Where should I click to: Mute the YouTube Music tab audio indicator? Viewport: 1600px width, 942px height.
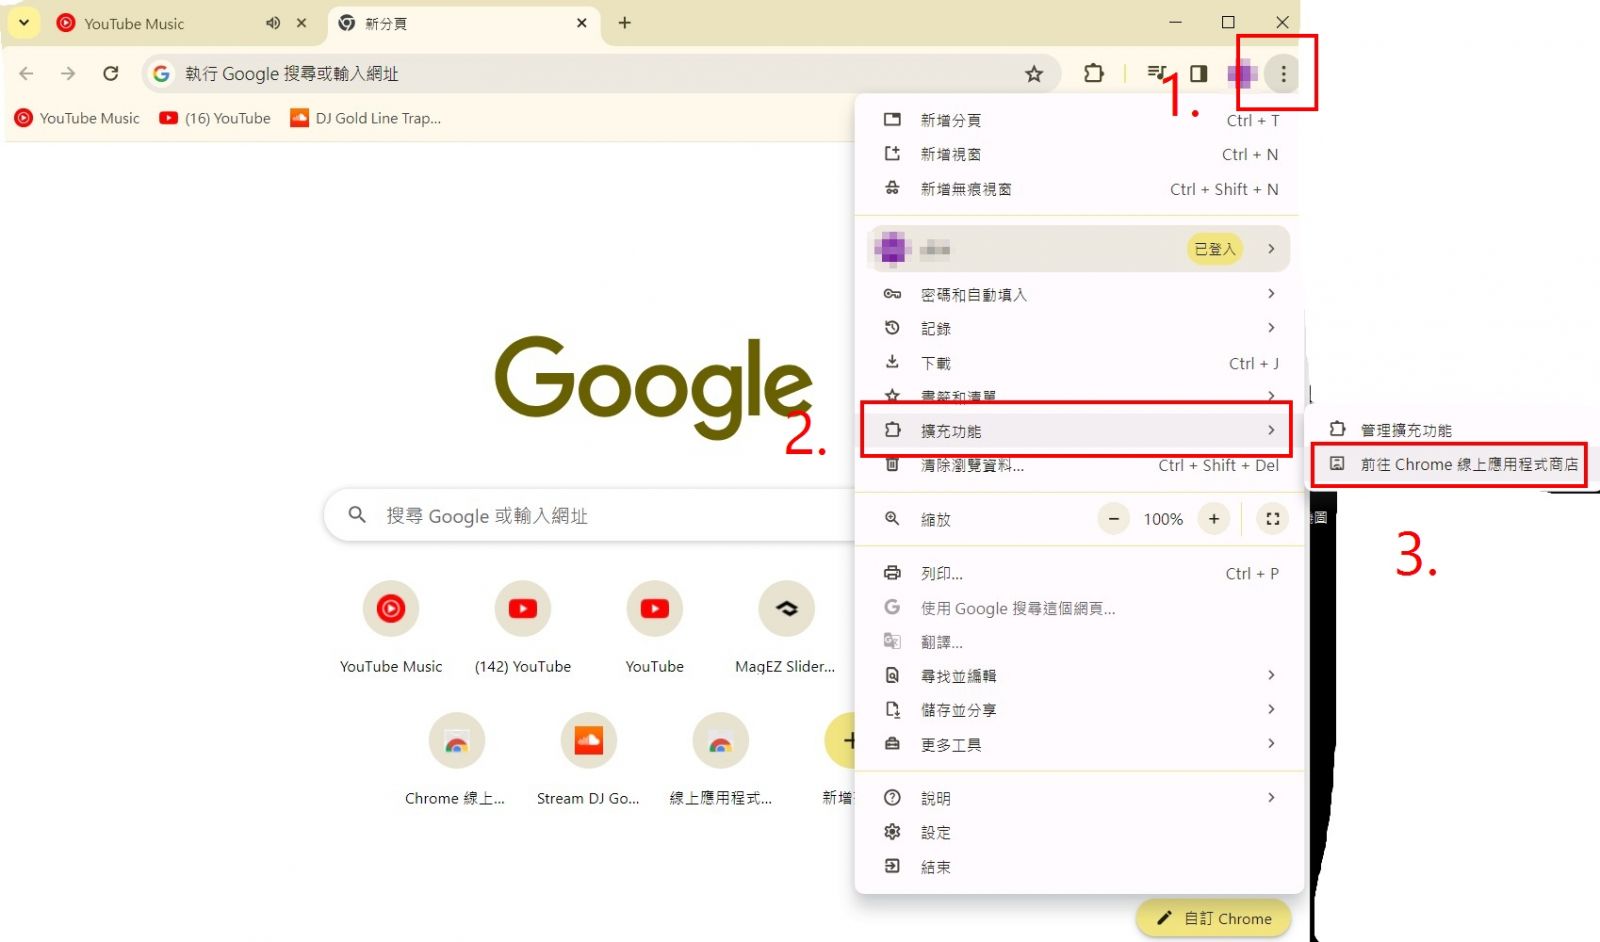coord(273,23)
